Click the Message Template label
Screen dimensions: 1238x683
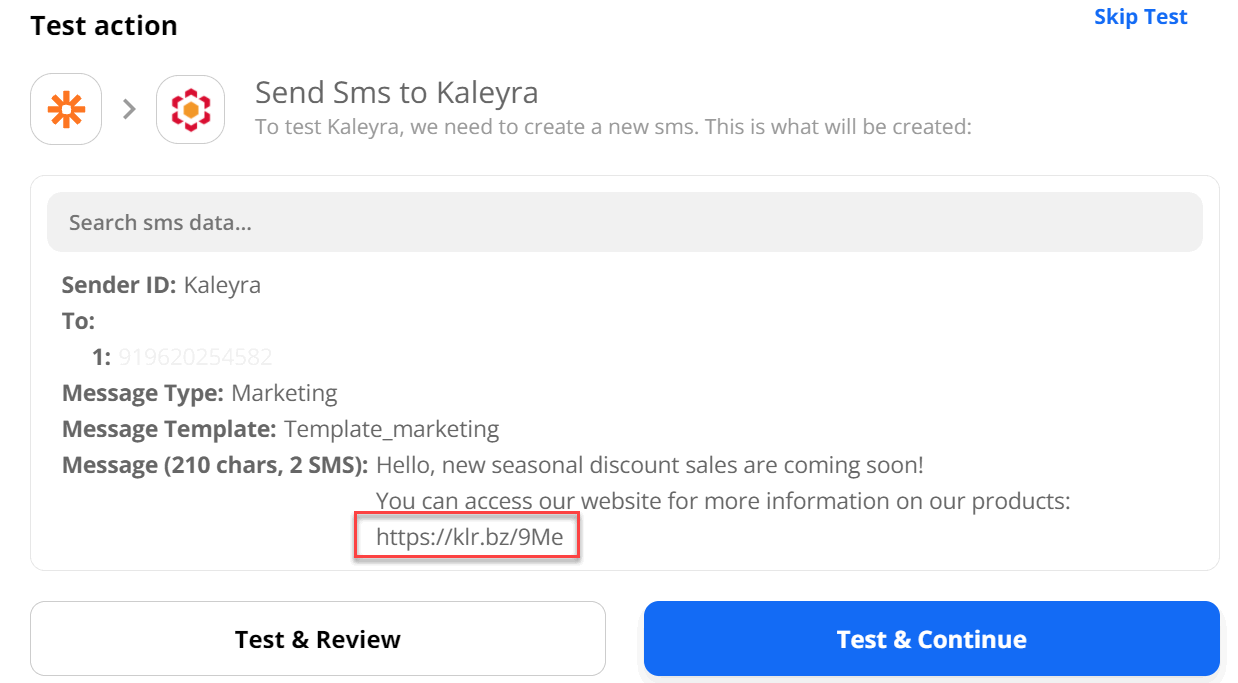169,429
